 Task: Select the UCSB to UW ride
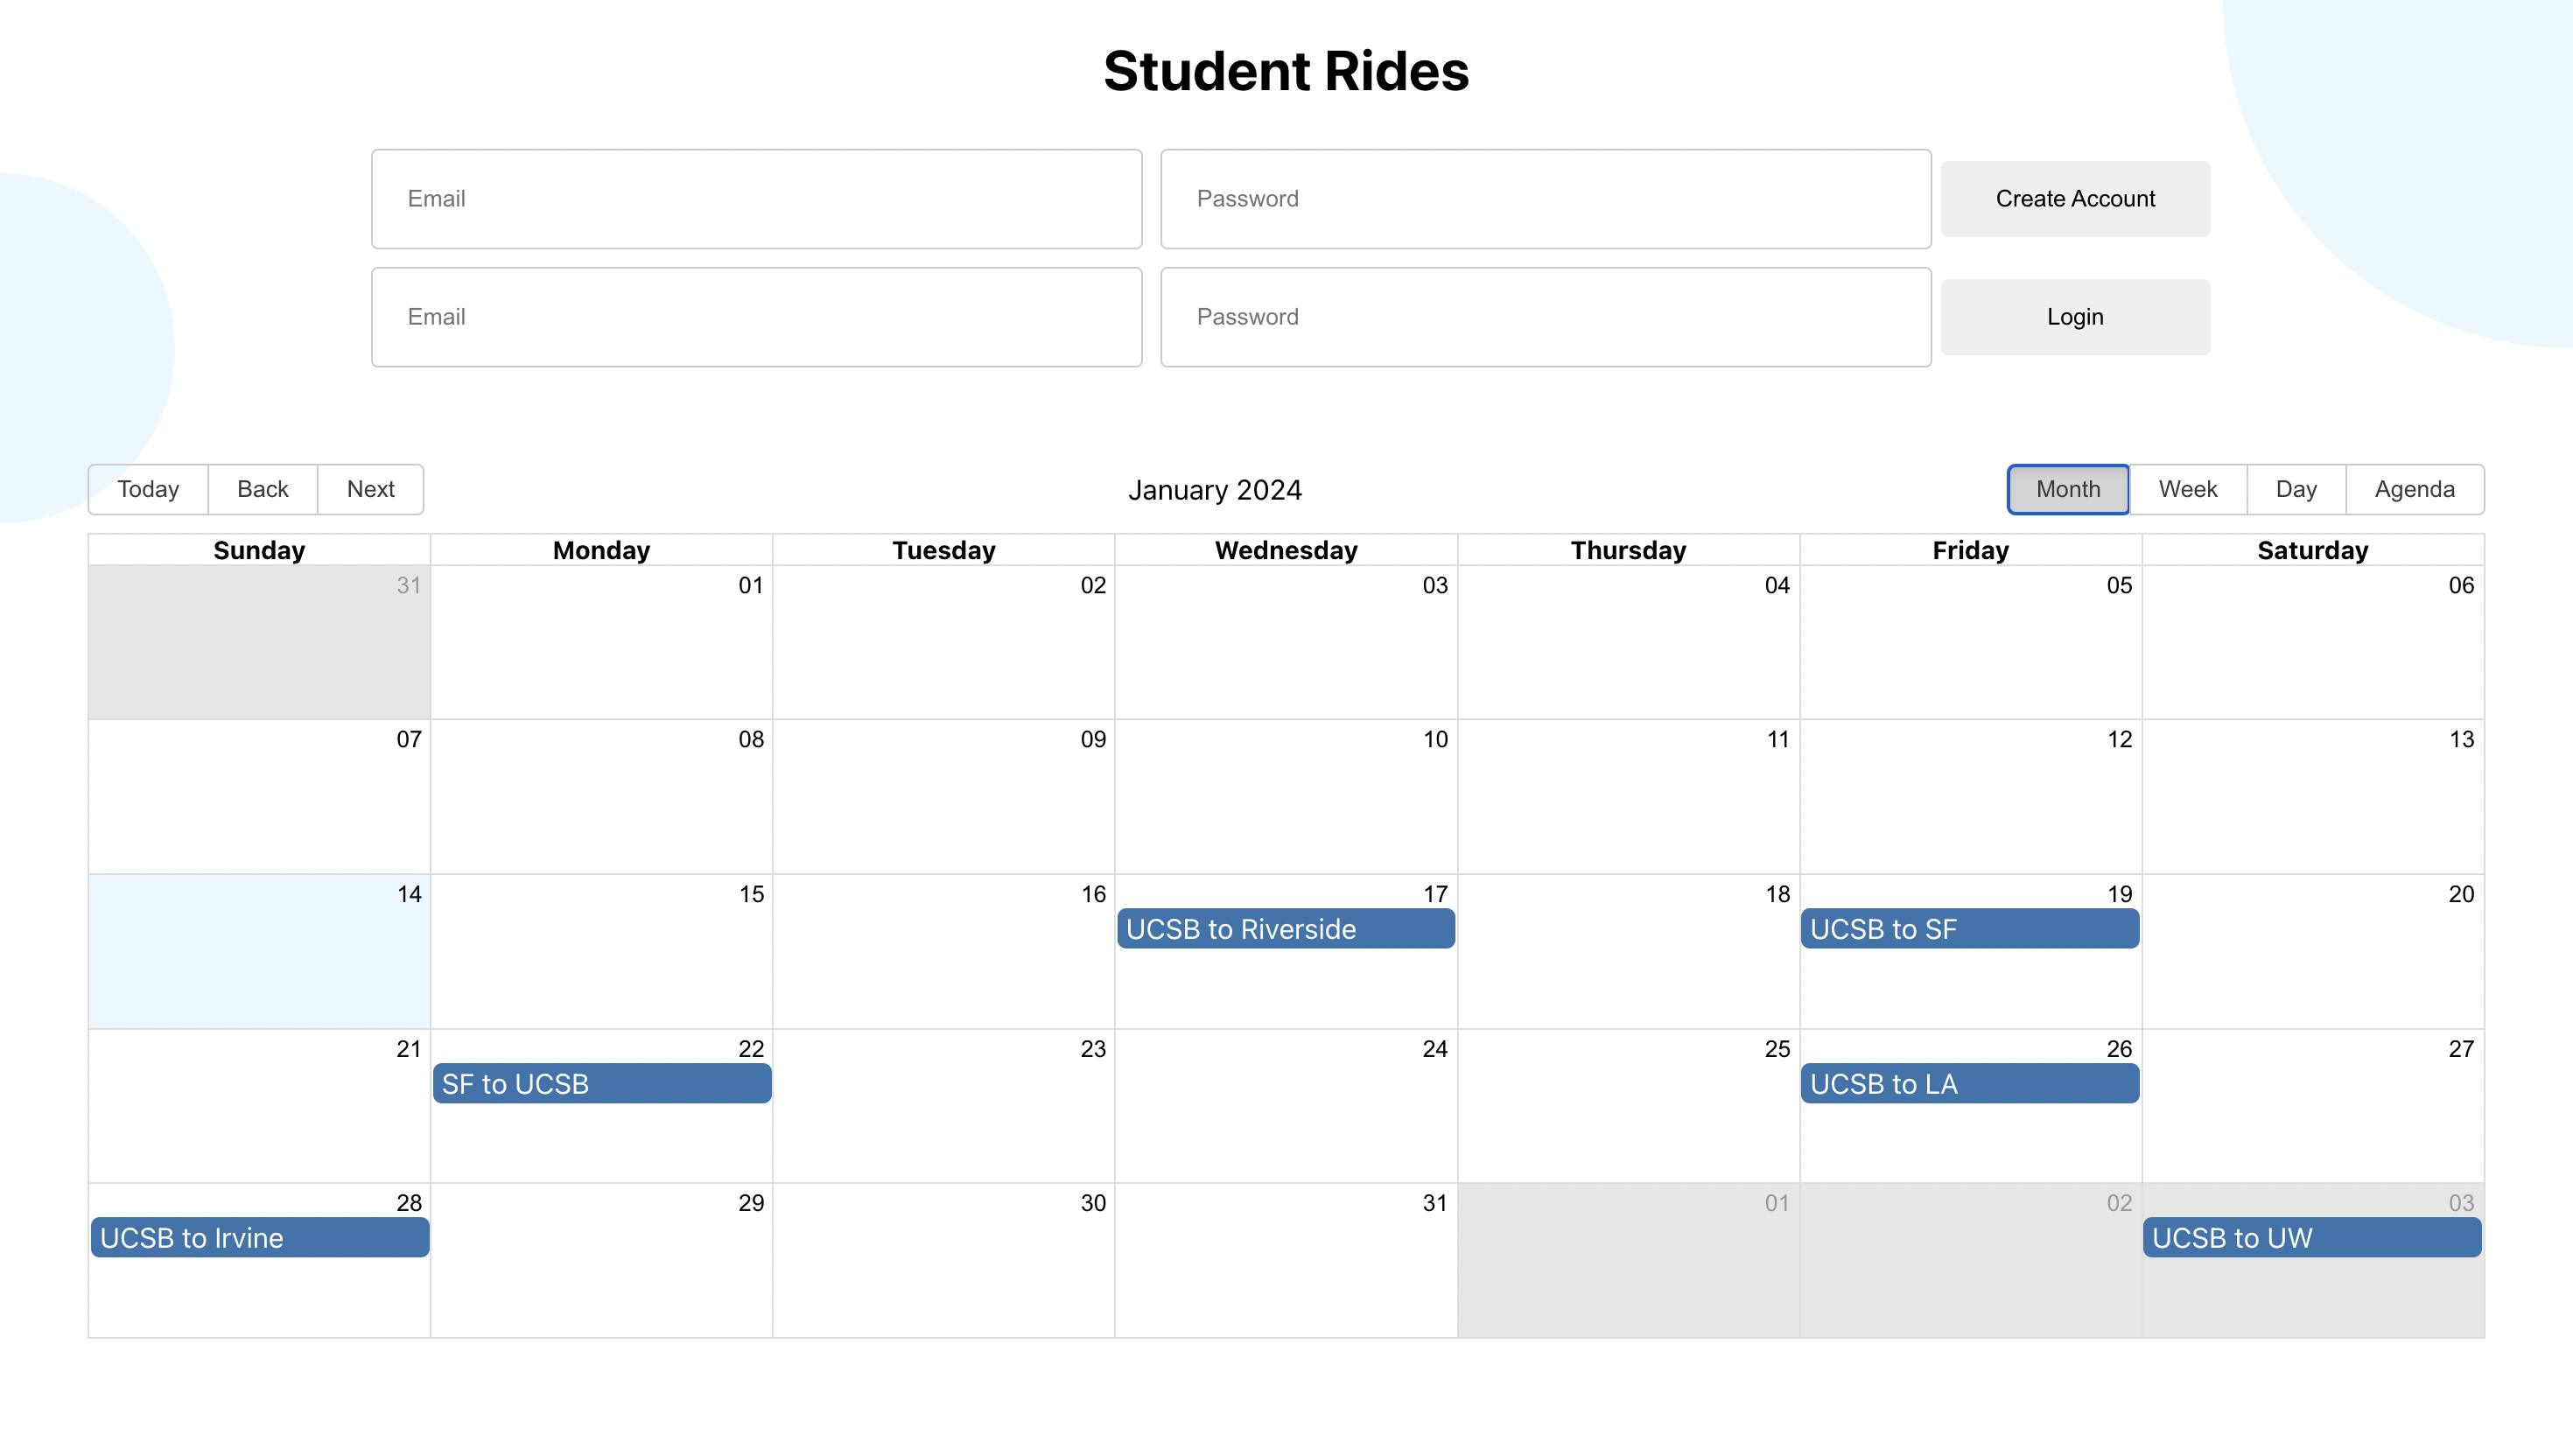[x=2311, y=1238]
